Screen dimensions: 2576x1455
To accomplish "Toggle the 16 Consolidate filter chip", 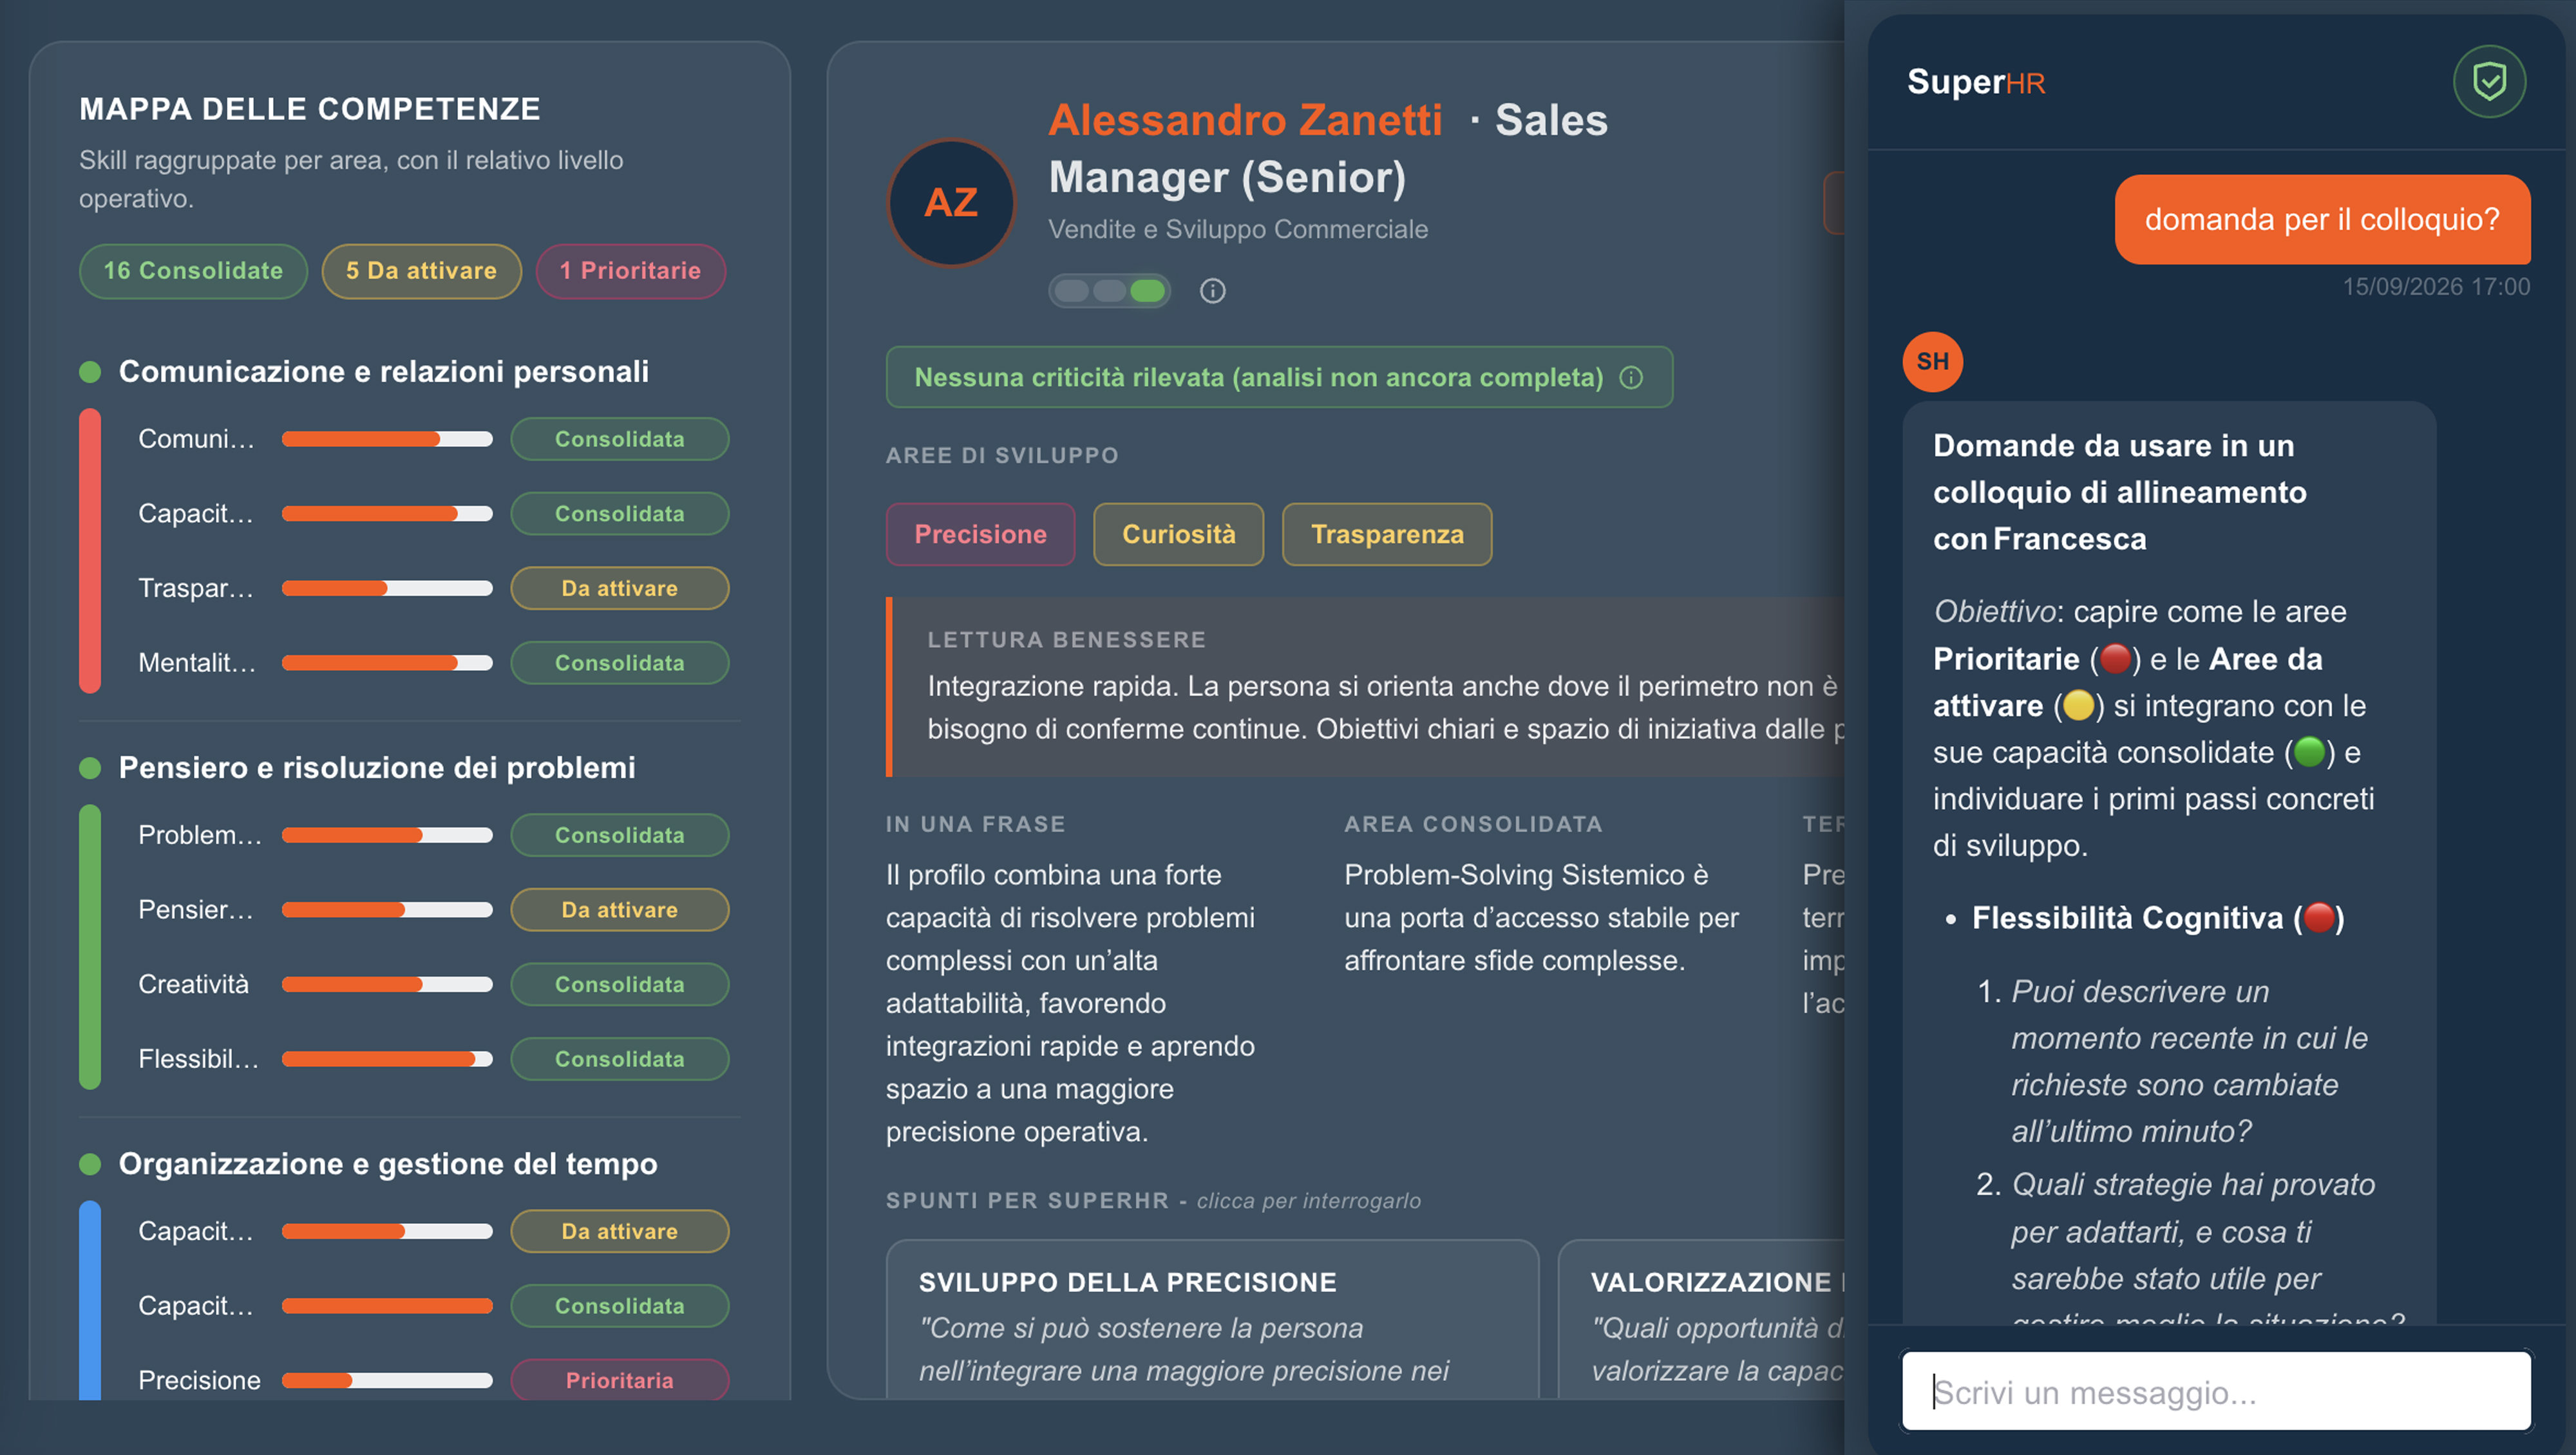I will pos(193,271).
